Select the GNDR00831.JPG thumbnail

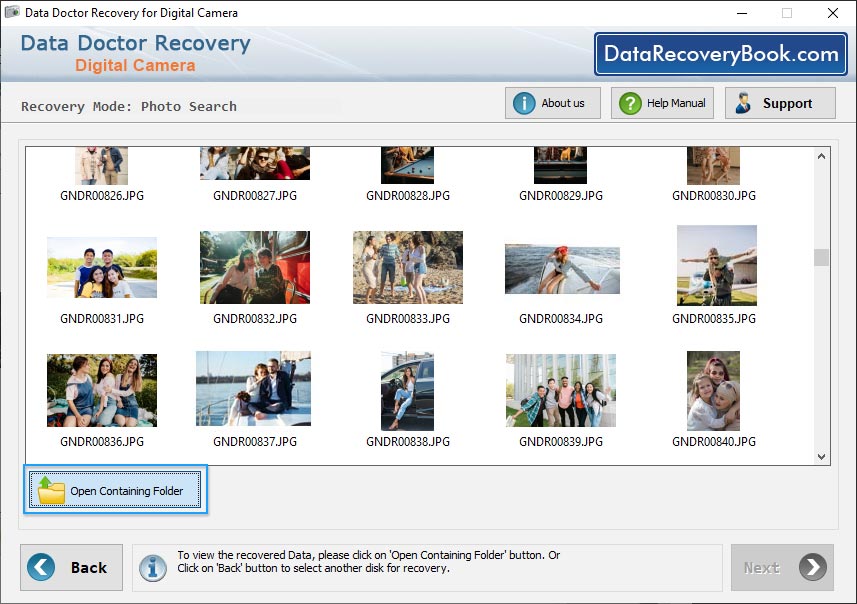pyautogui.click(x=101, y=267)
